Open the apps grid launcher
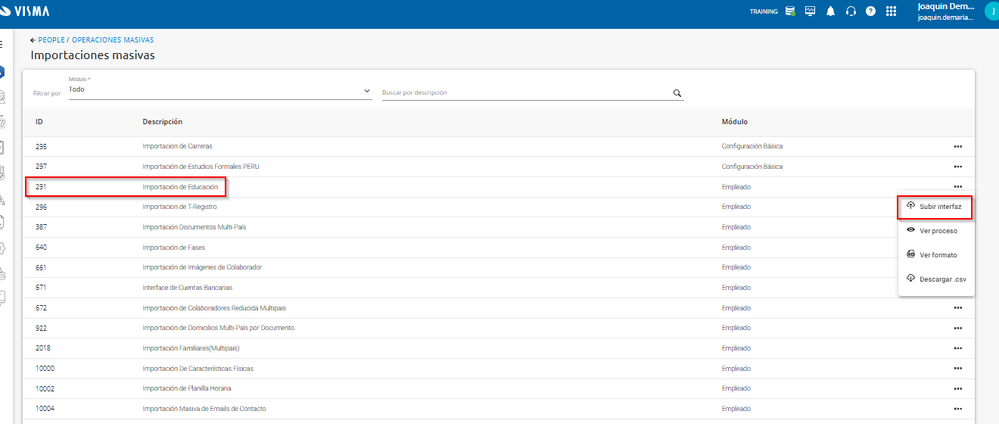999x424 pixels. point(891,11)
